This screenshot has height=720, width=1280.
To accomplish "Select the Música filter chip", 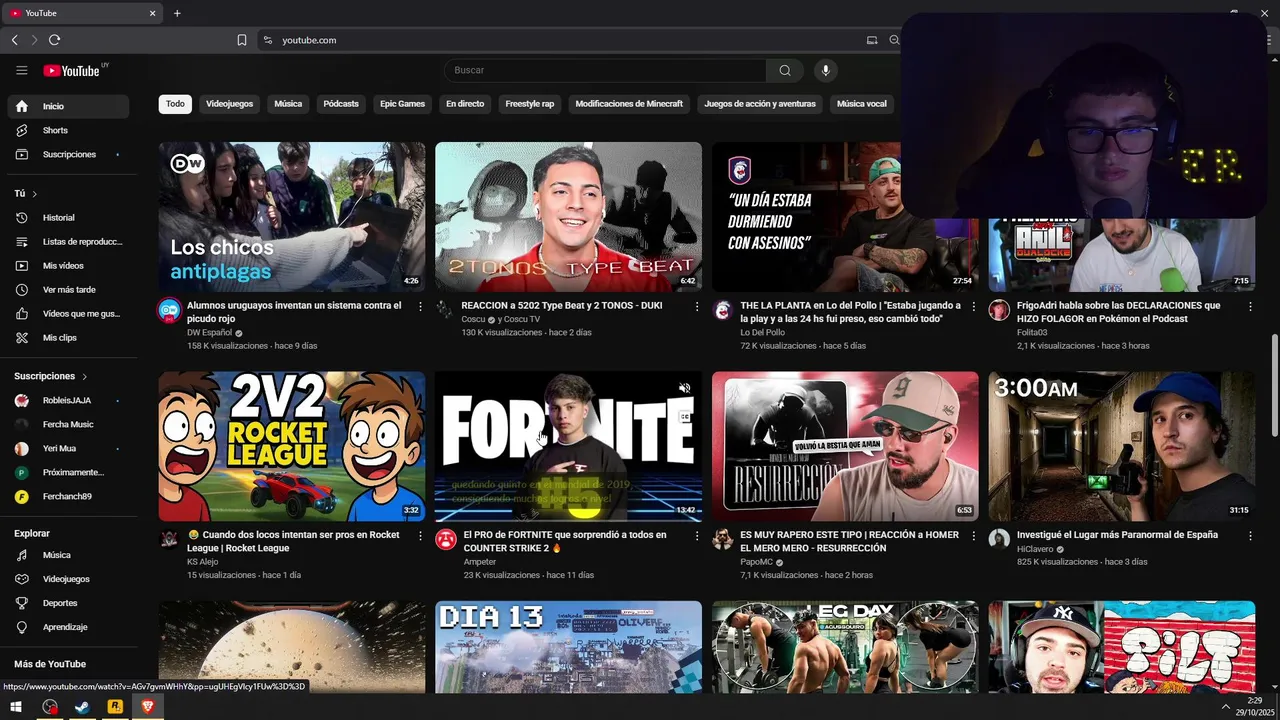I will click(x=288, y=104).
